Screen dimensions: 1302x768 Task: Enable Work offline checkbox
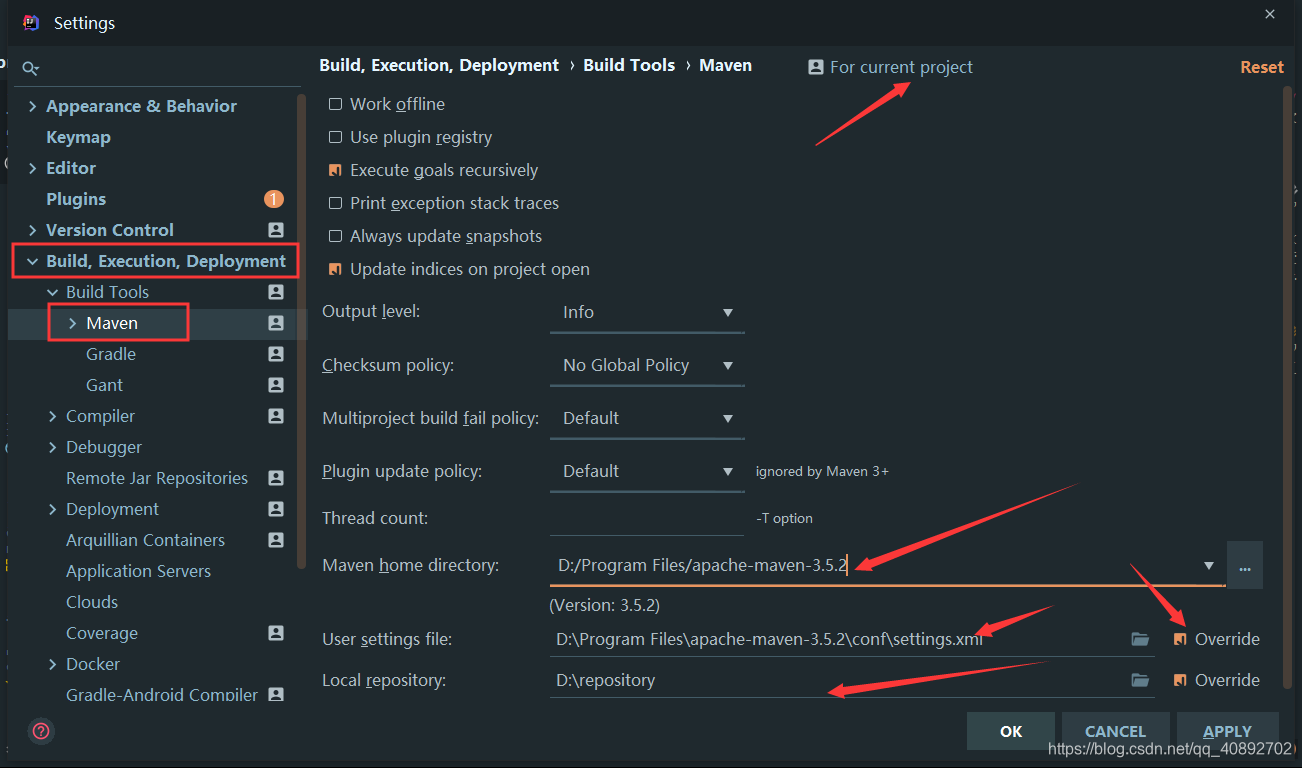(335, 104)
